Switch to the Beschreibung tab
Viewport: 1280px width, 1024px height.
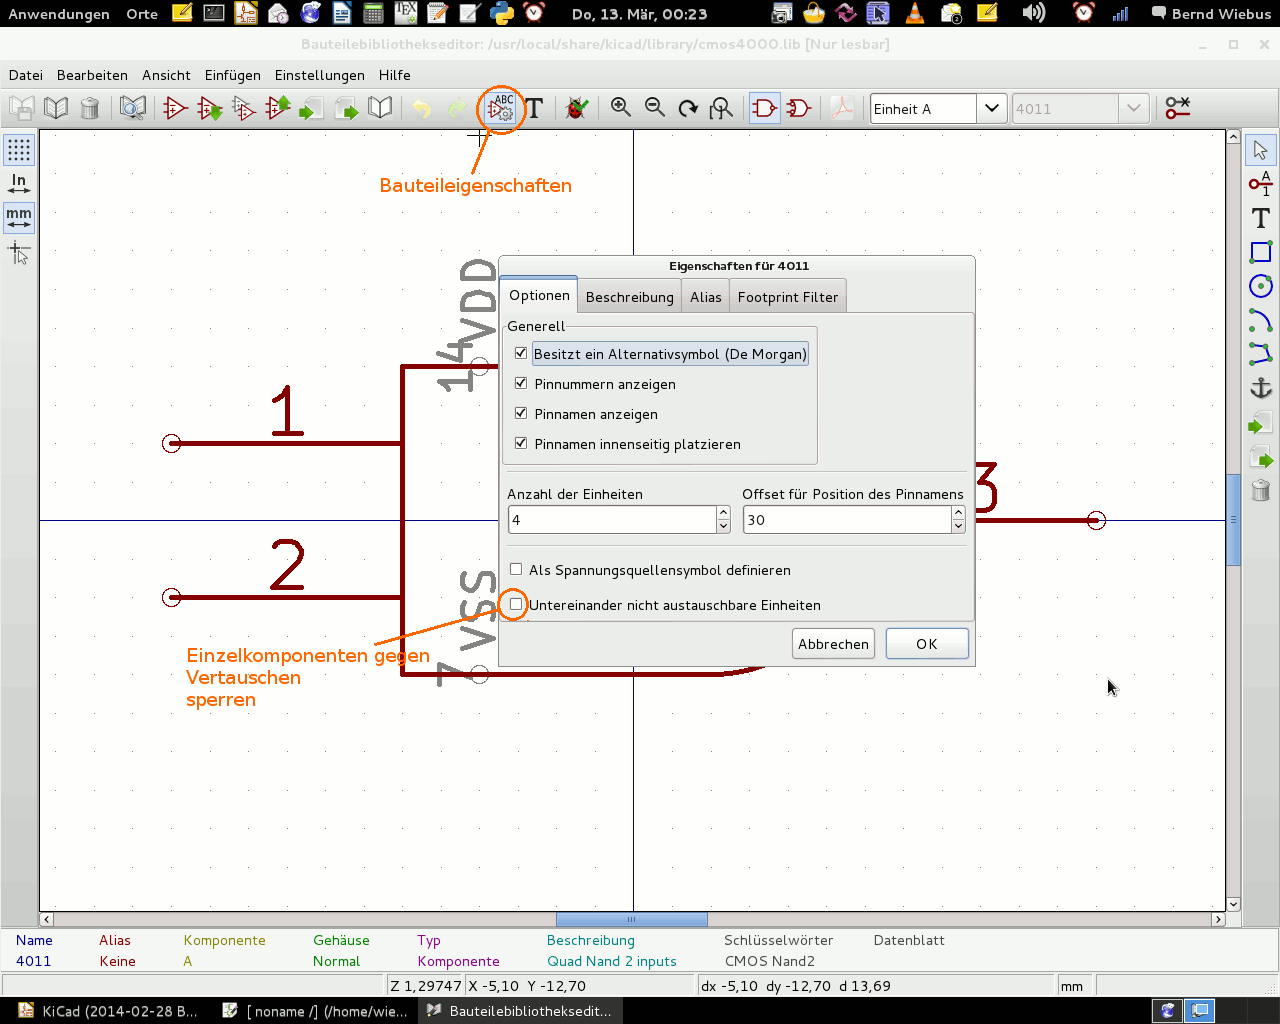pyautogui.click(x=630, y=297)
